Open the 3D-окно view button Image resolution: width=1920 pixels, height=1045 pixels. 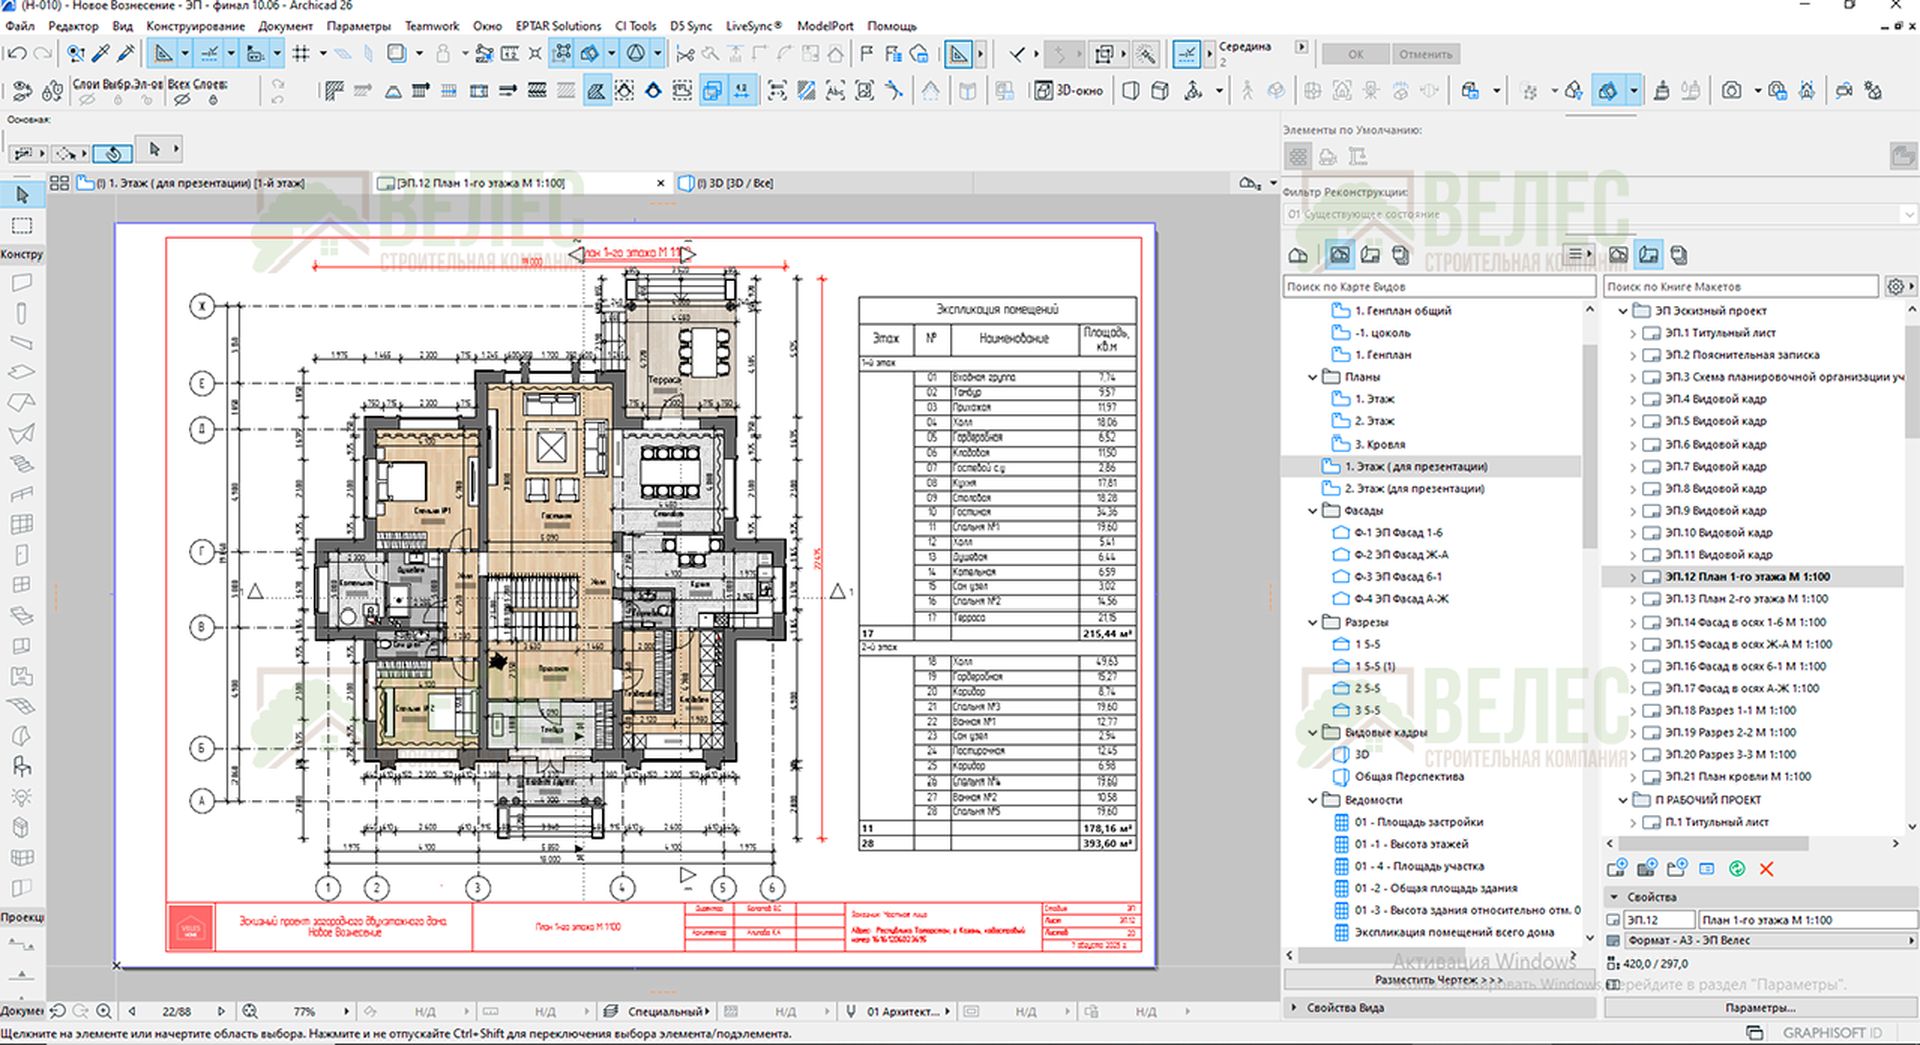(1069, 91)
